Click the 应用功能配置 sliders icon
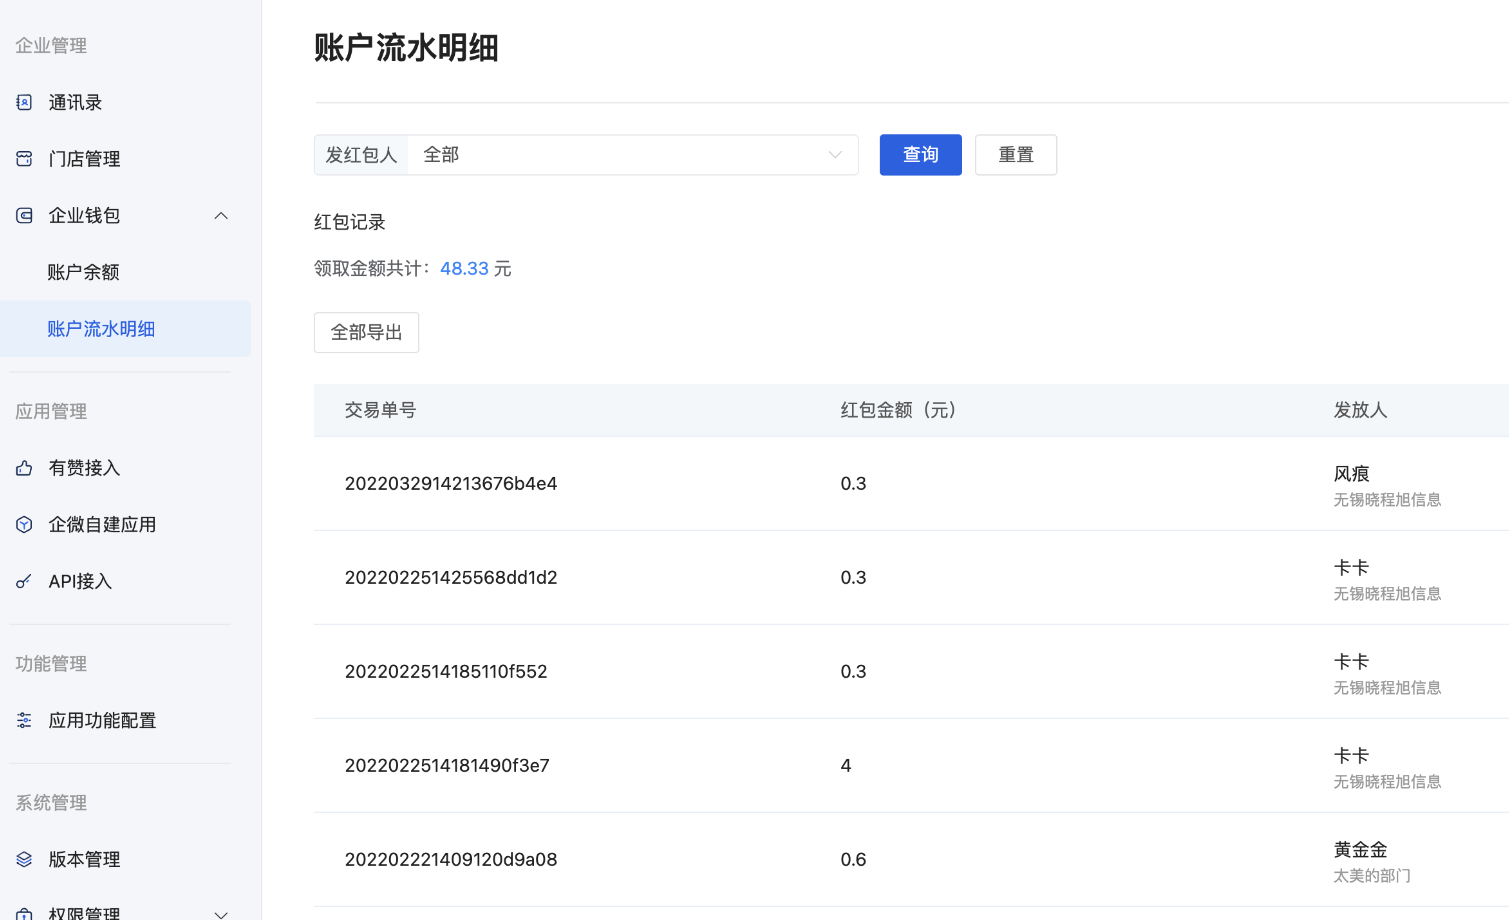1509x920 pixels. click(24, 720)
